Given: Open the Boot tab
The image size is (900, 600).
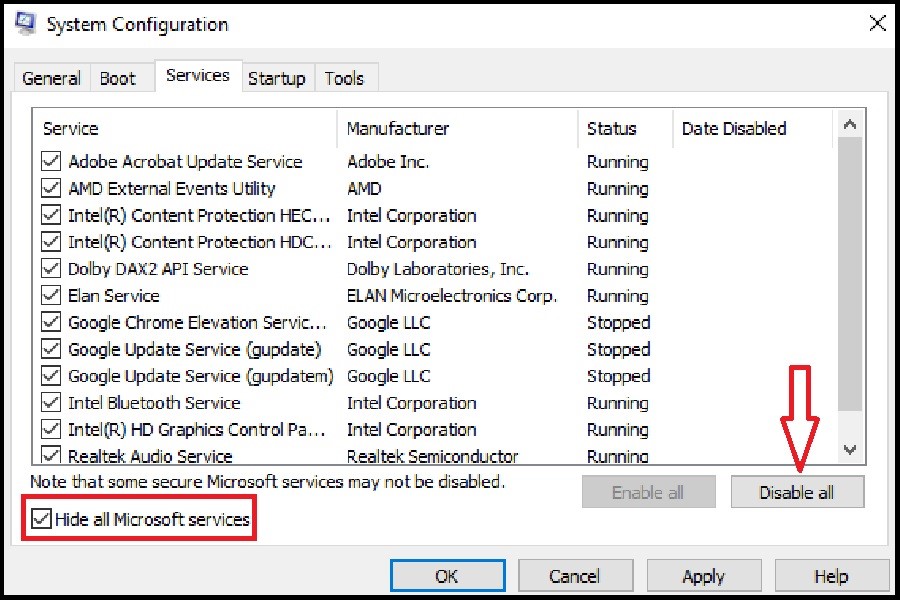Looking at the screenshot, I should coord(118,78).
